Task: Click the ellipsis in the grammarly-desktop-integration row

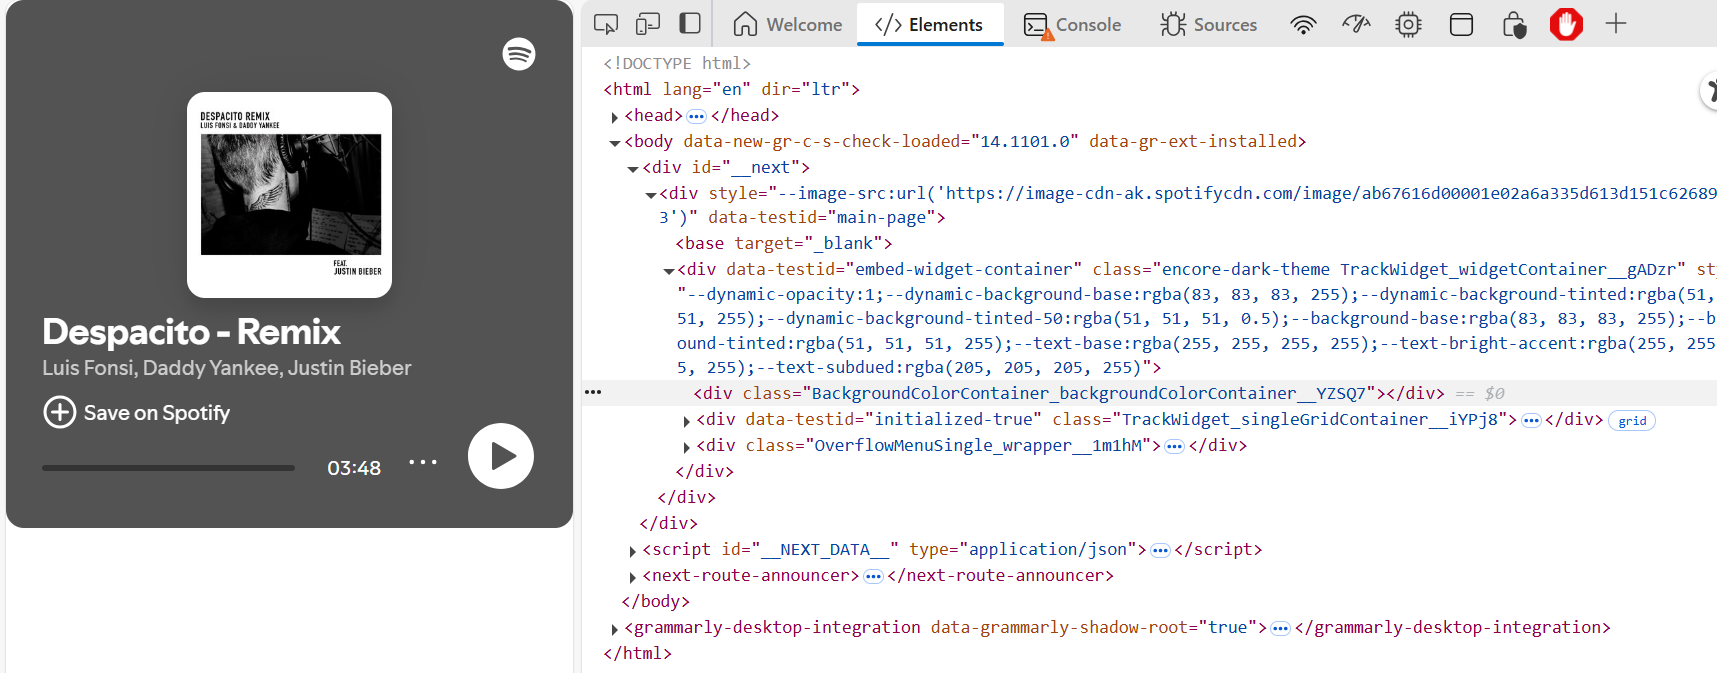Action: point(1280,628)
